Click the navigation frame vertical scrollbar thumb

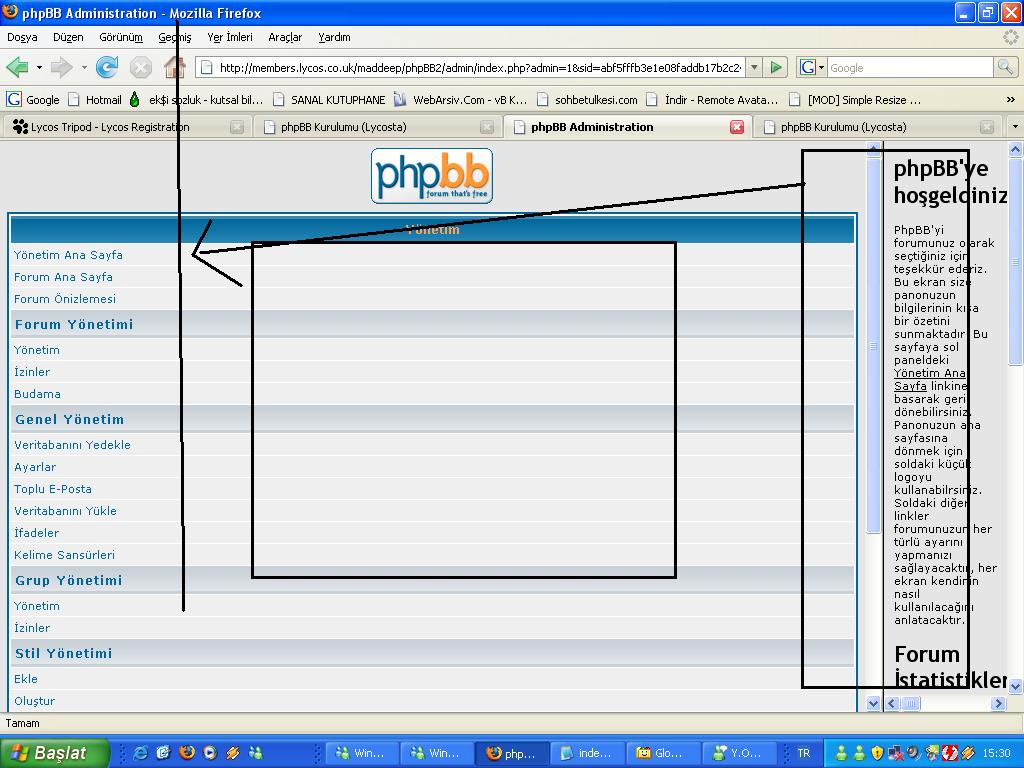click(x=873, y=346)
